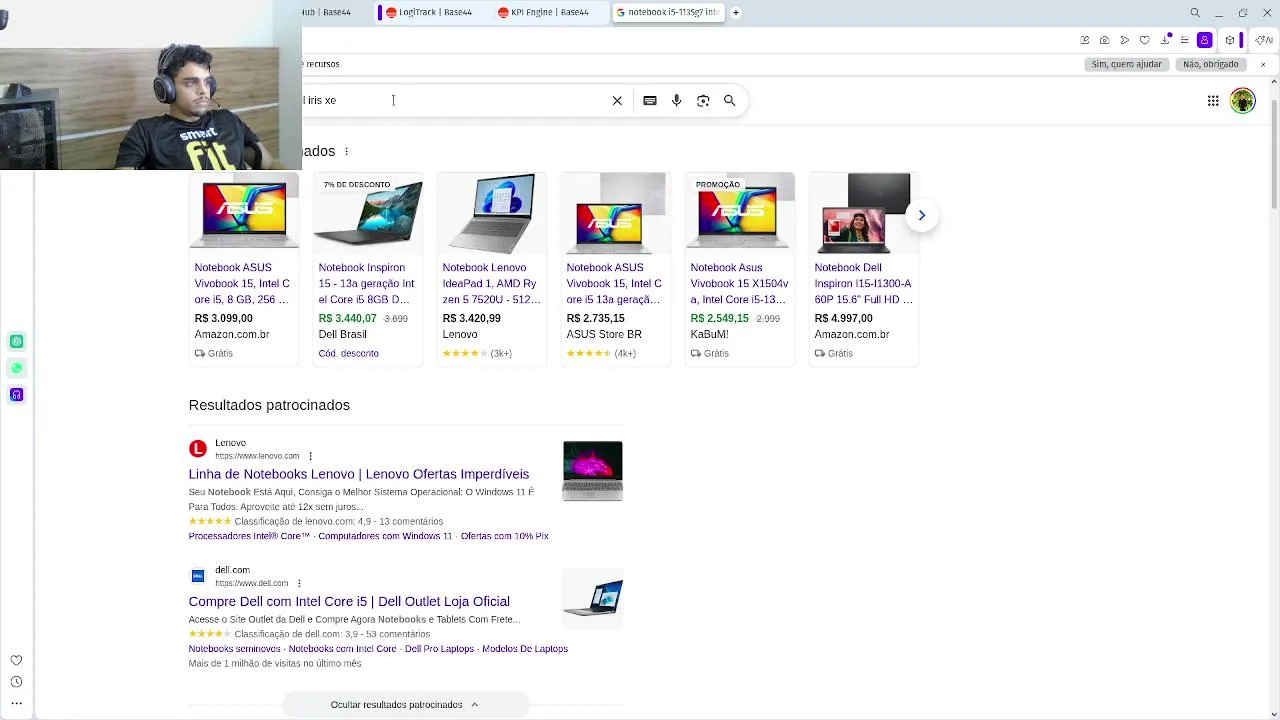
Task: Follow 'Modelos De Laptops' sitelink
Action: 525,649
